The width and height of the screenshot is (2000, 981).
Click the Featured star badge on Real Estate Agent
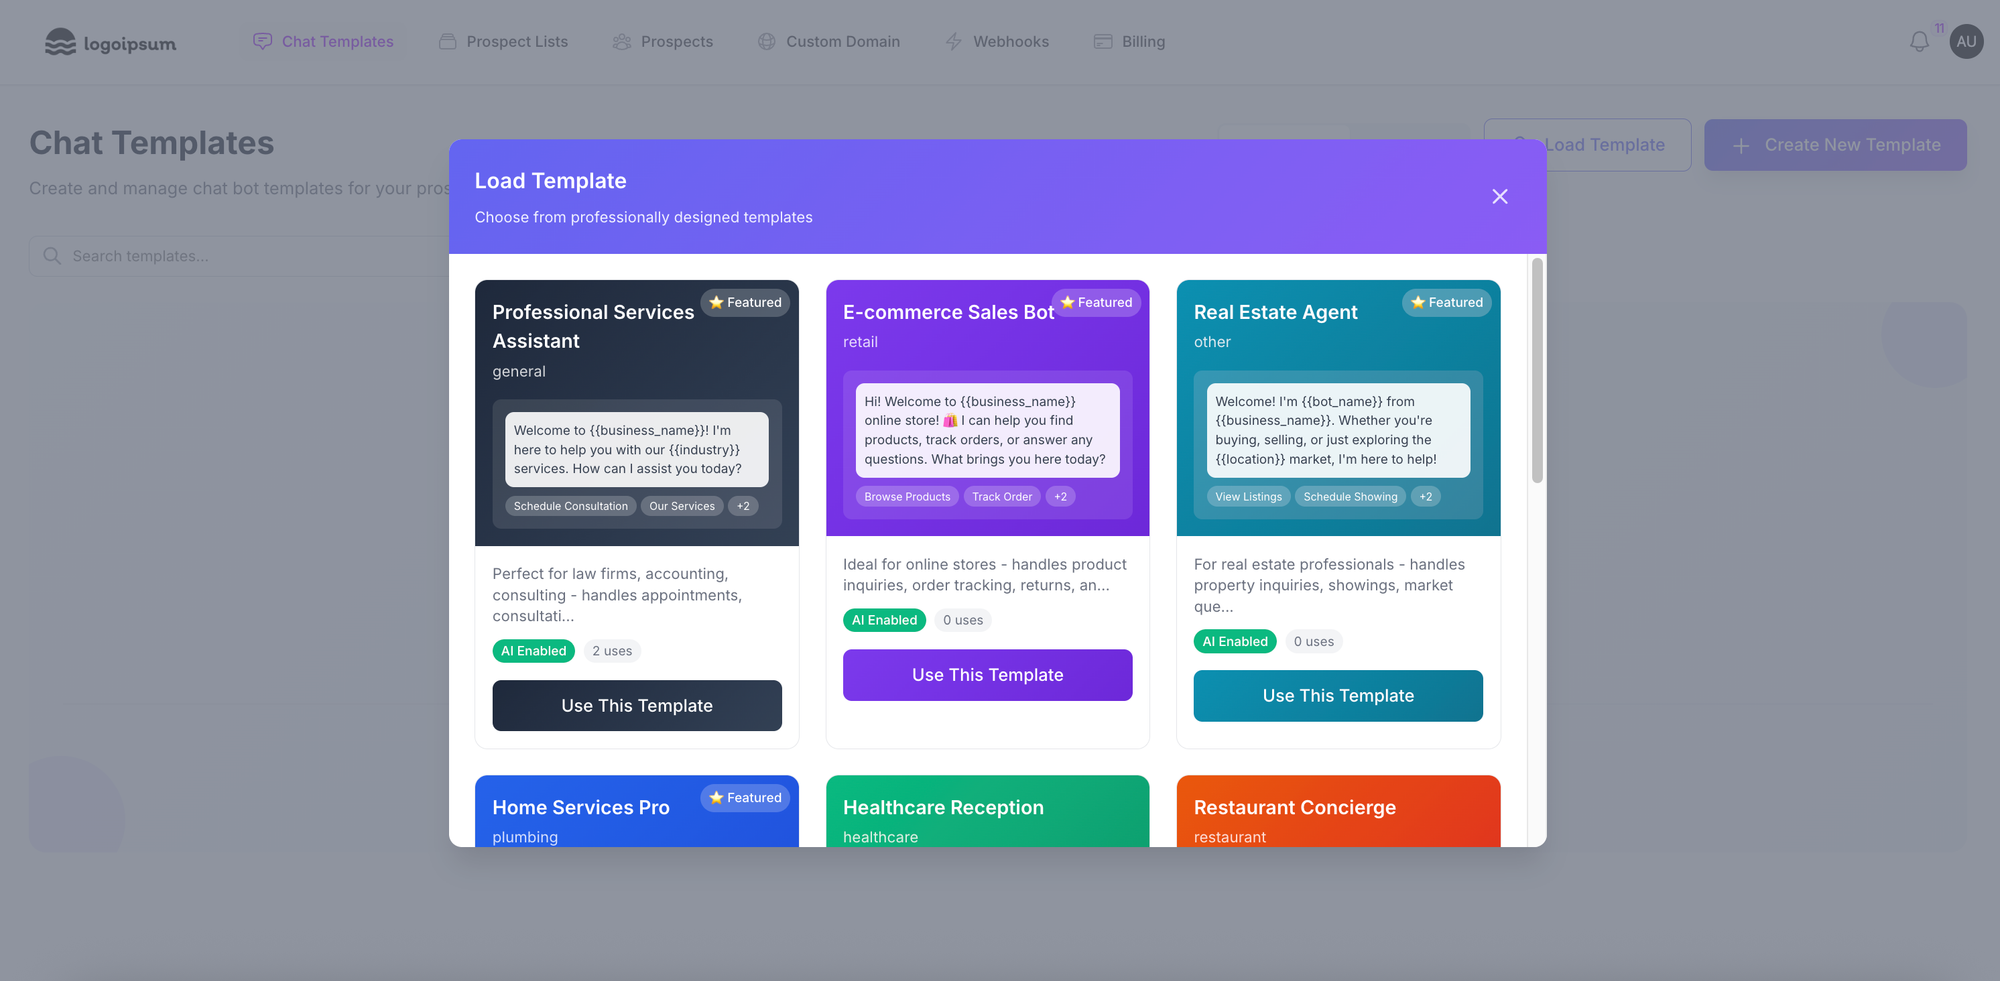[1446, 303]
